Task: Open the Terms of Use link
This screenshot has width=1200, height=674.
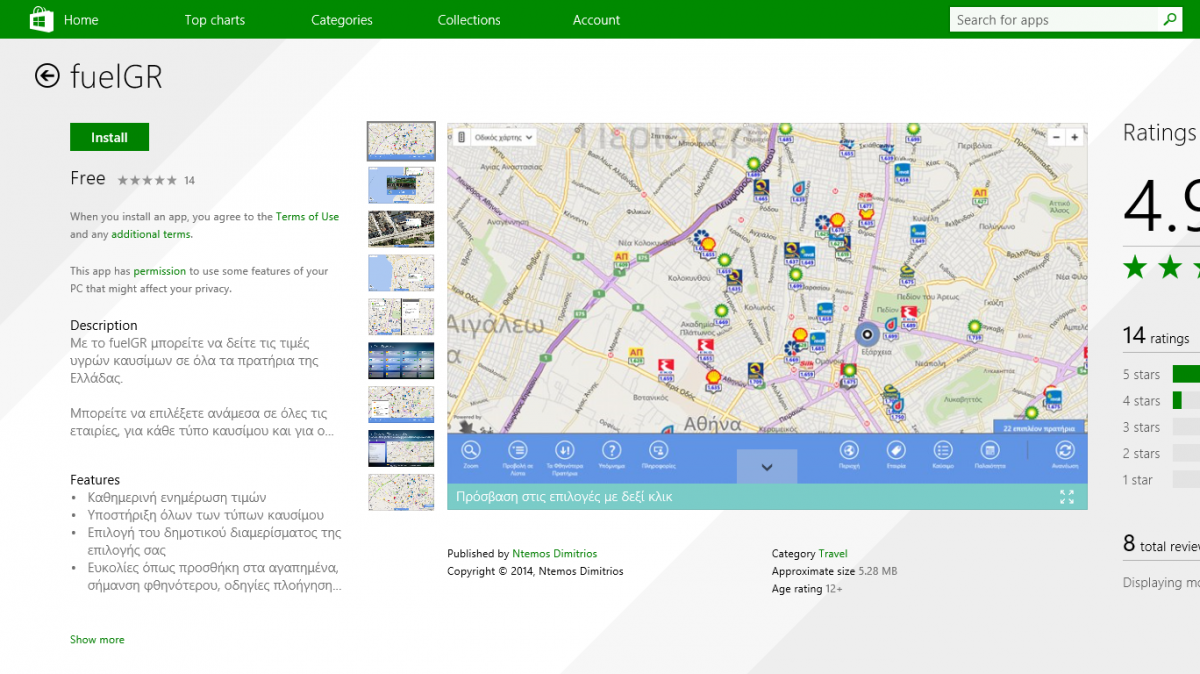Action: tap(307, 217)
